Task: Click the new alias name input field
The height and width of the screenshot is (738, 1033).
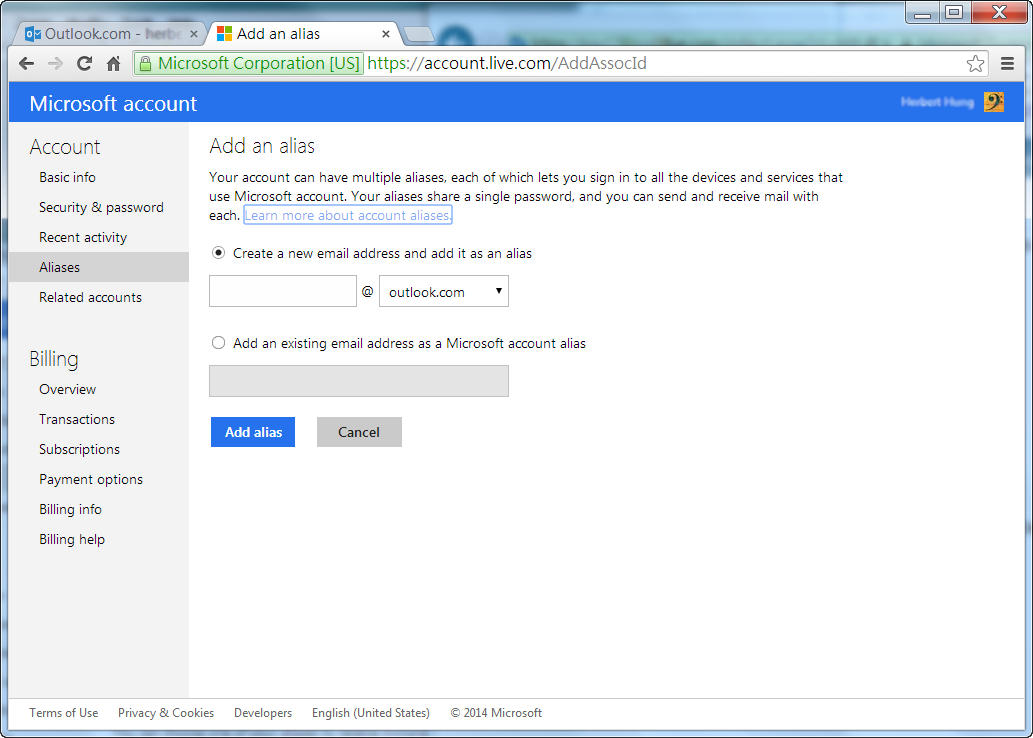Action: tap(283, 291)
